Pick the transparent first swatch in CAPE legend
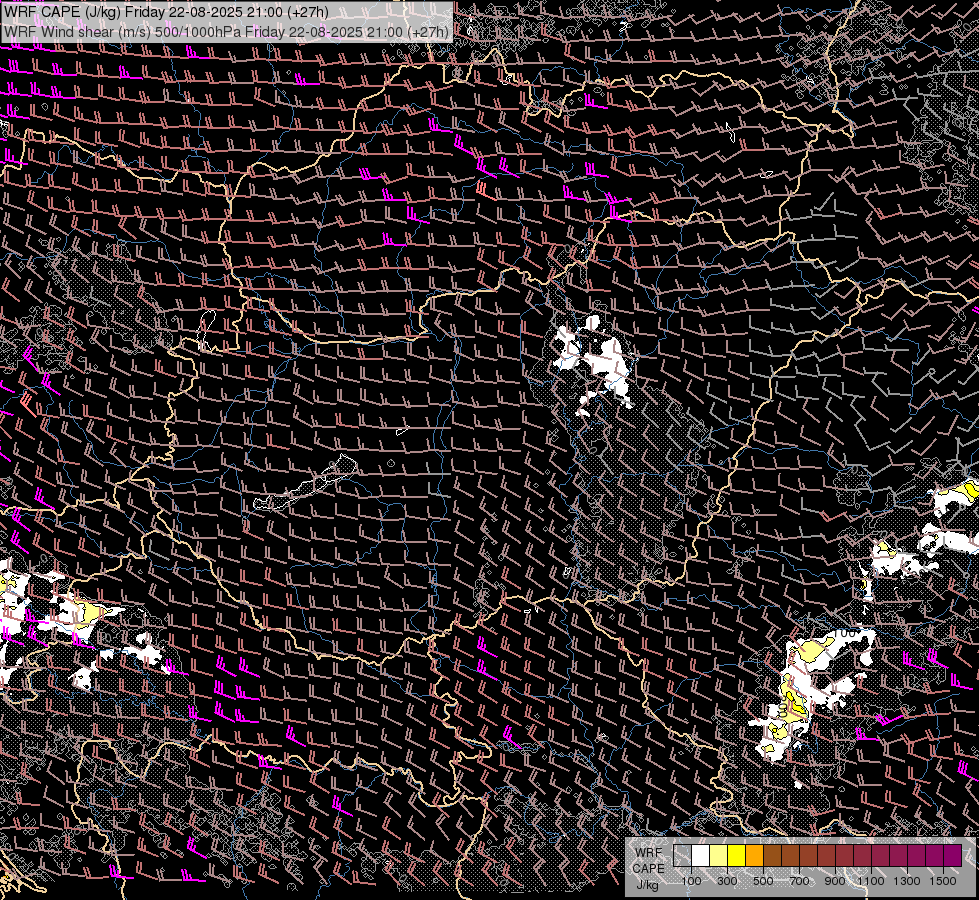The height and width of the screenshot is (900, 979). (x=682, y=856)
